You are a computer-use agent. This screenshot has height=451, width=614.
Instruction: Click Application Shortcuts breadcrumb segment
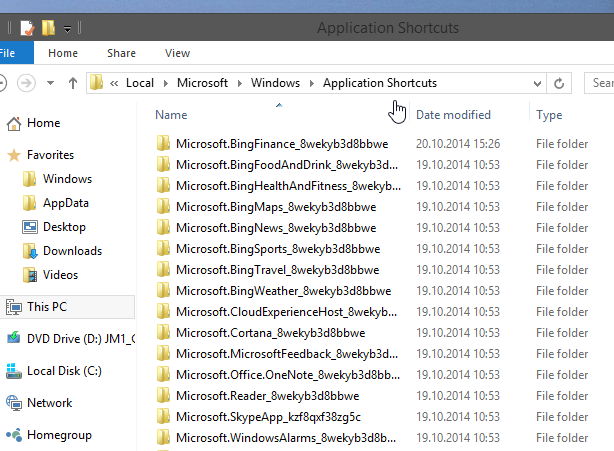[x=380, y=83]
